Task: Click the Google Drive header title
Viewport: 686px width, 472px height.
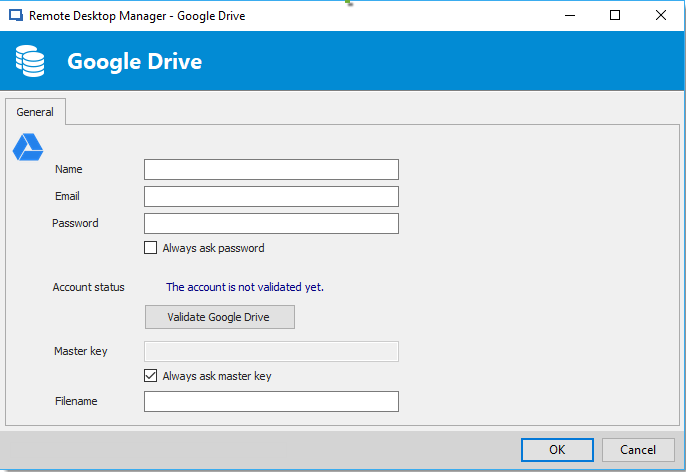Action: point(134,61)
